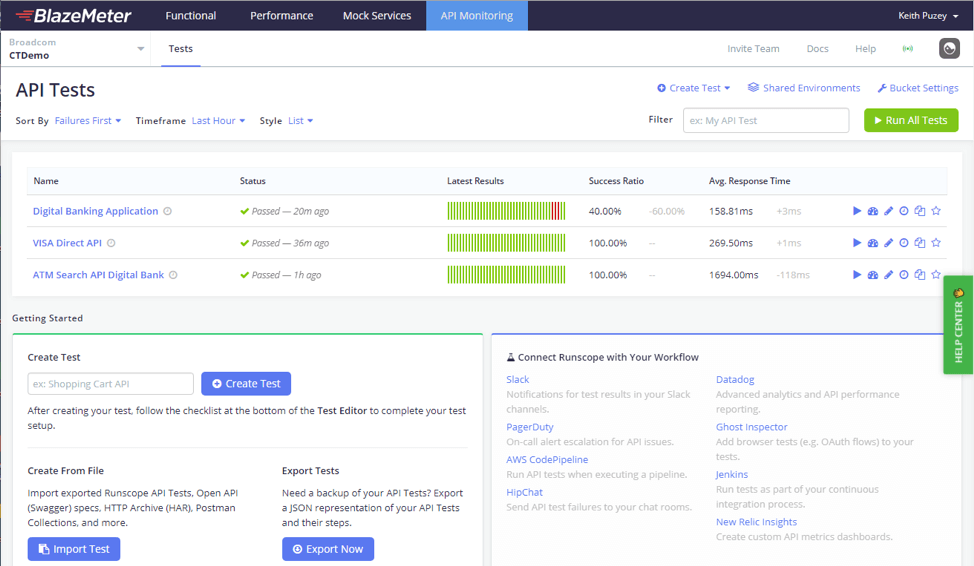Click VISA Direct API latest results bar
The image size is (974, 566).
click(506, 243)
